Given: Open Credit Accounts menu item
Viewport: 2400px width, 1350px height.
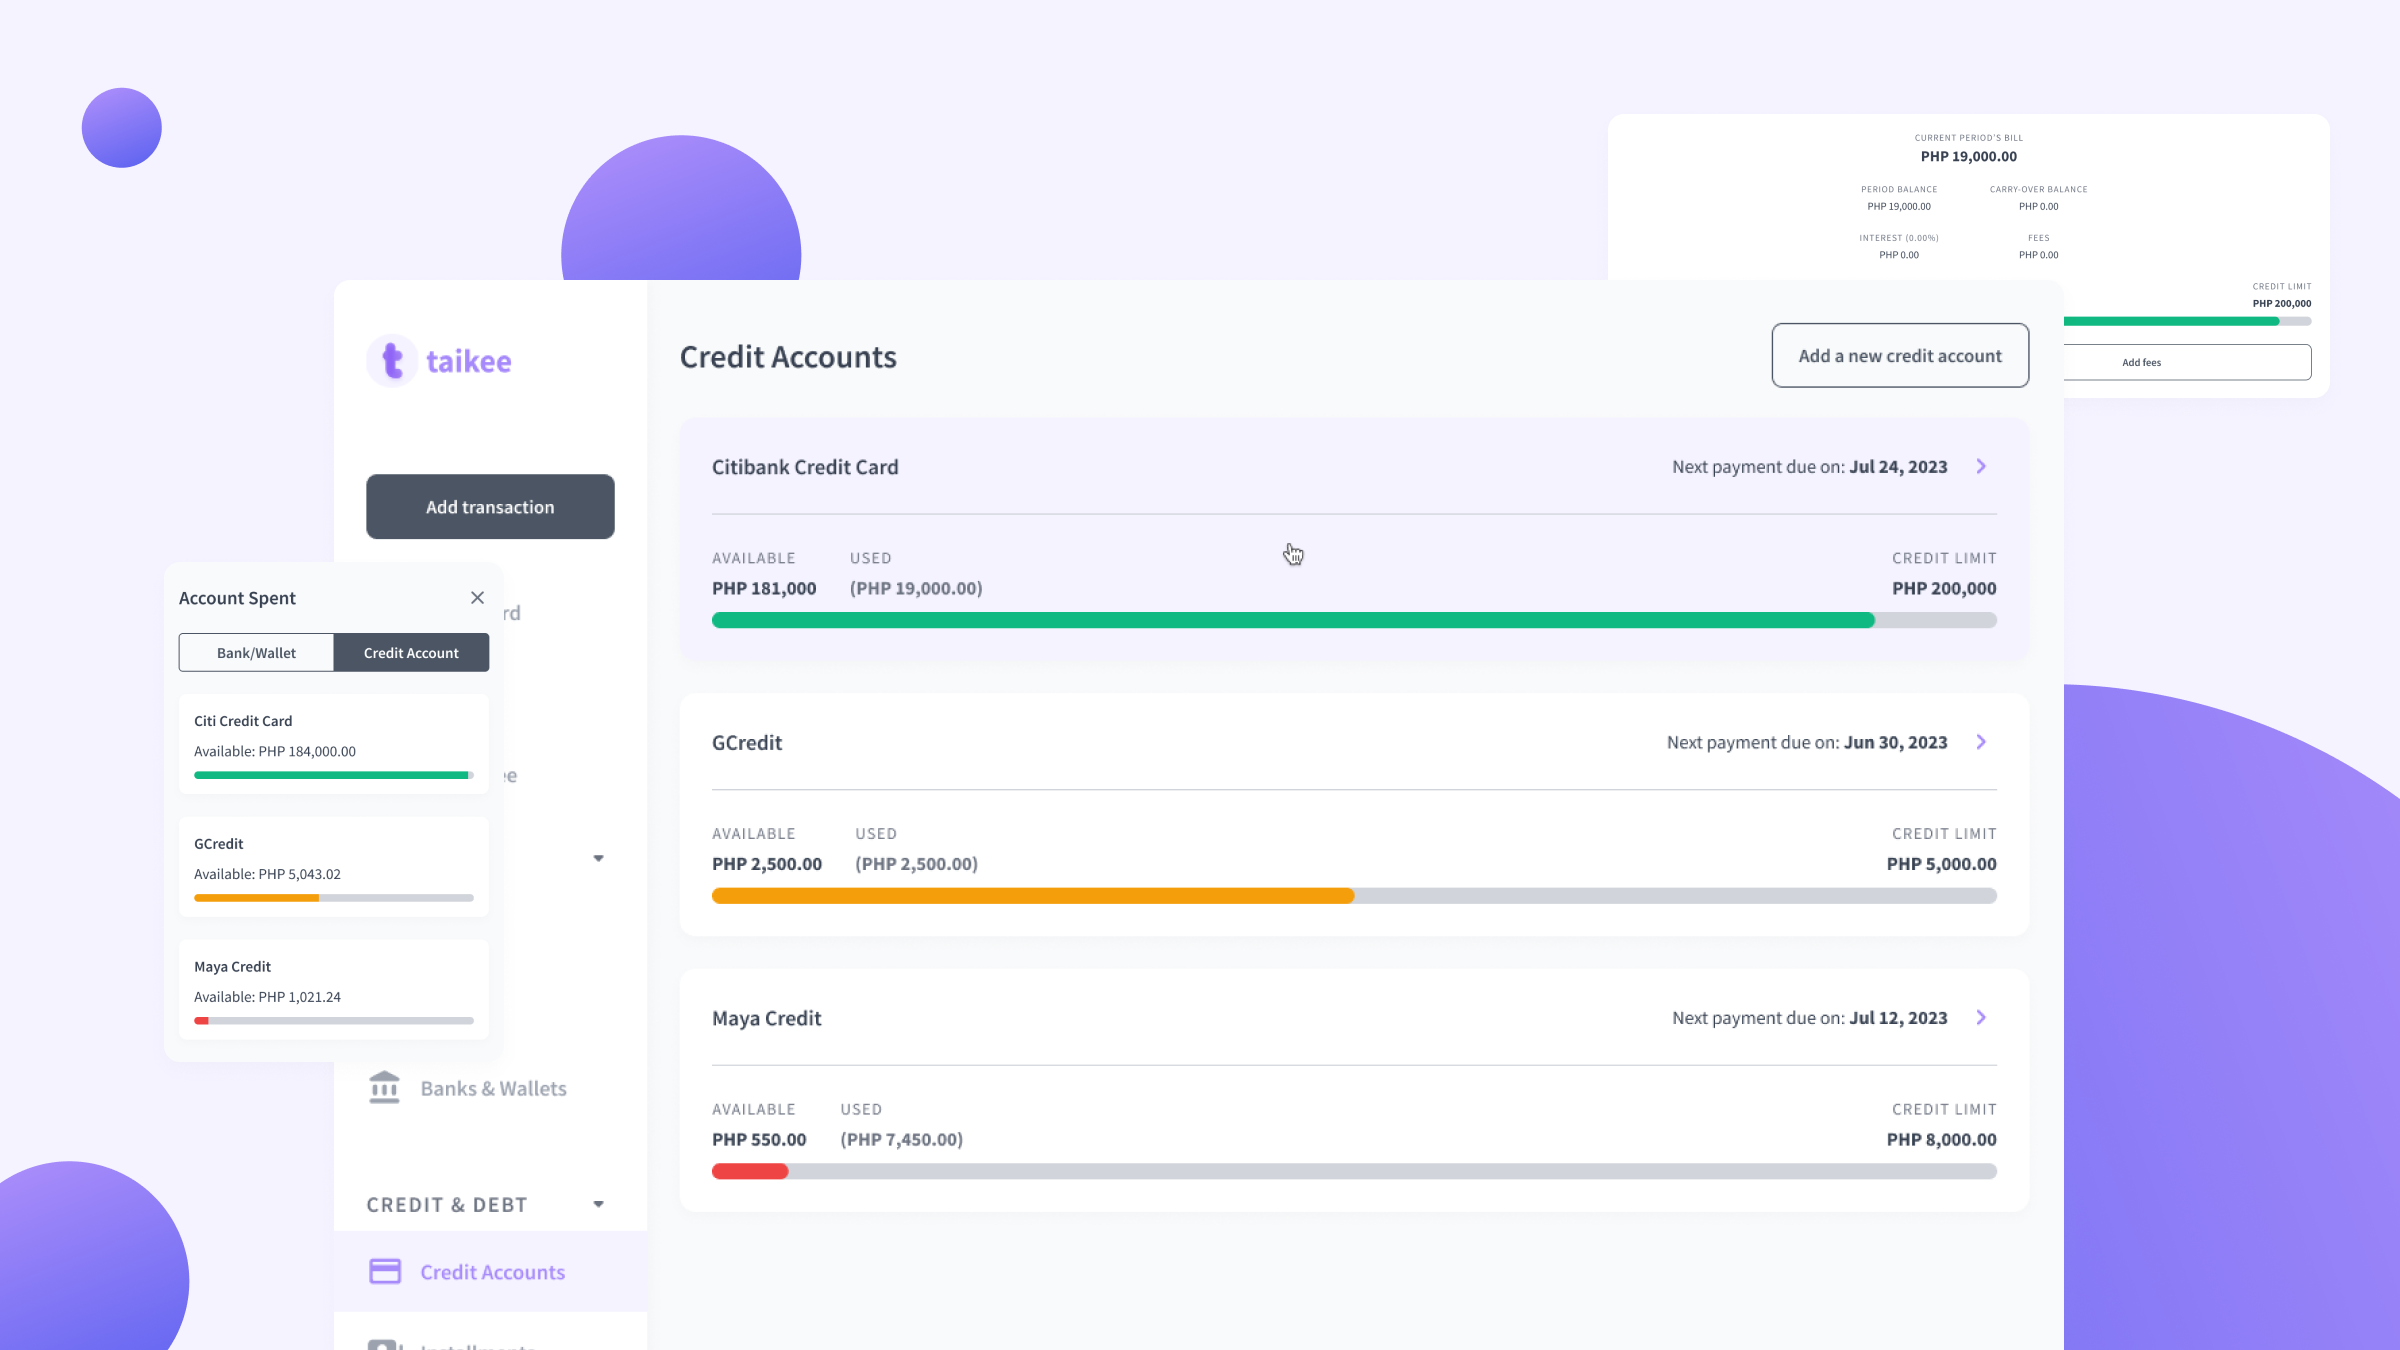Looking at the screenshot, I should pos(490,1271).
